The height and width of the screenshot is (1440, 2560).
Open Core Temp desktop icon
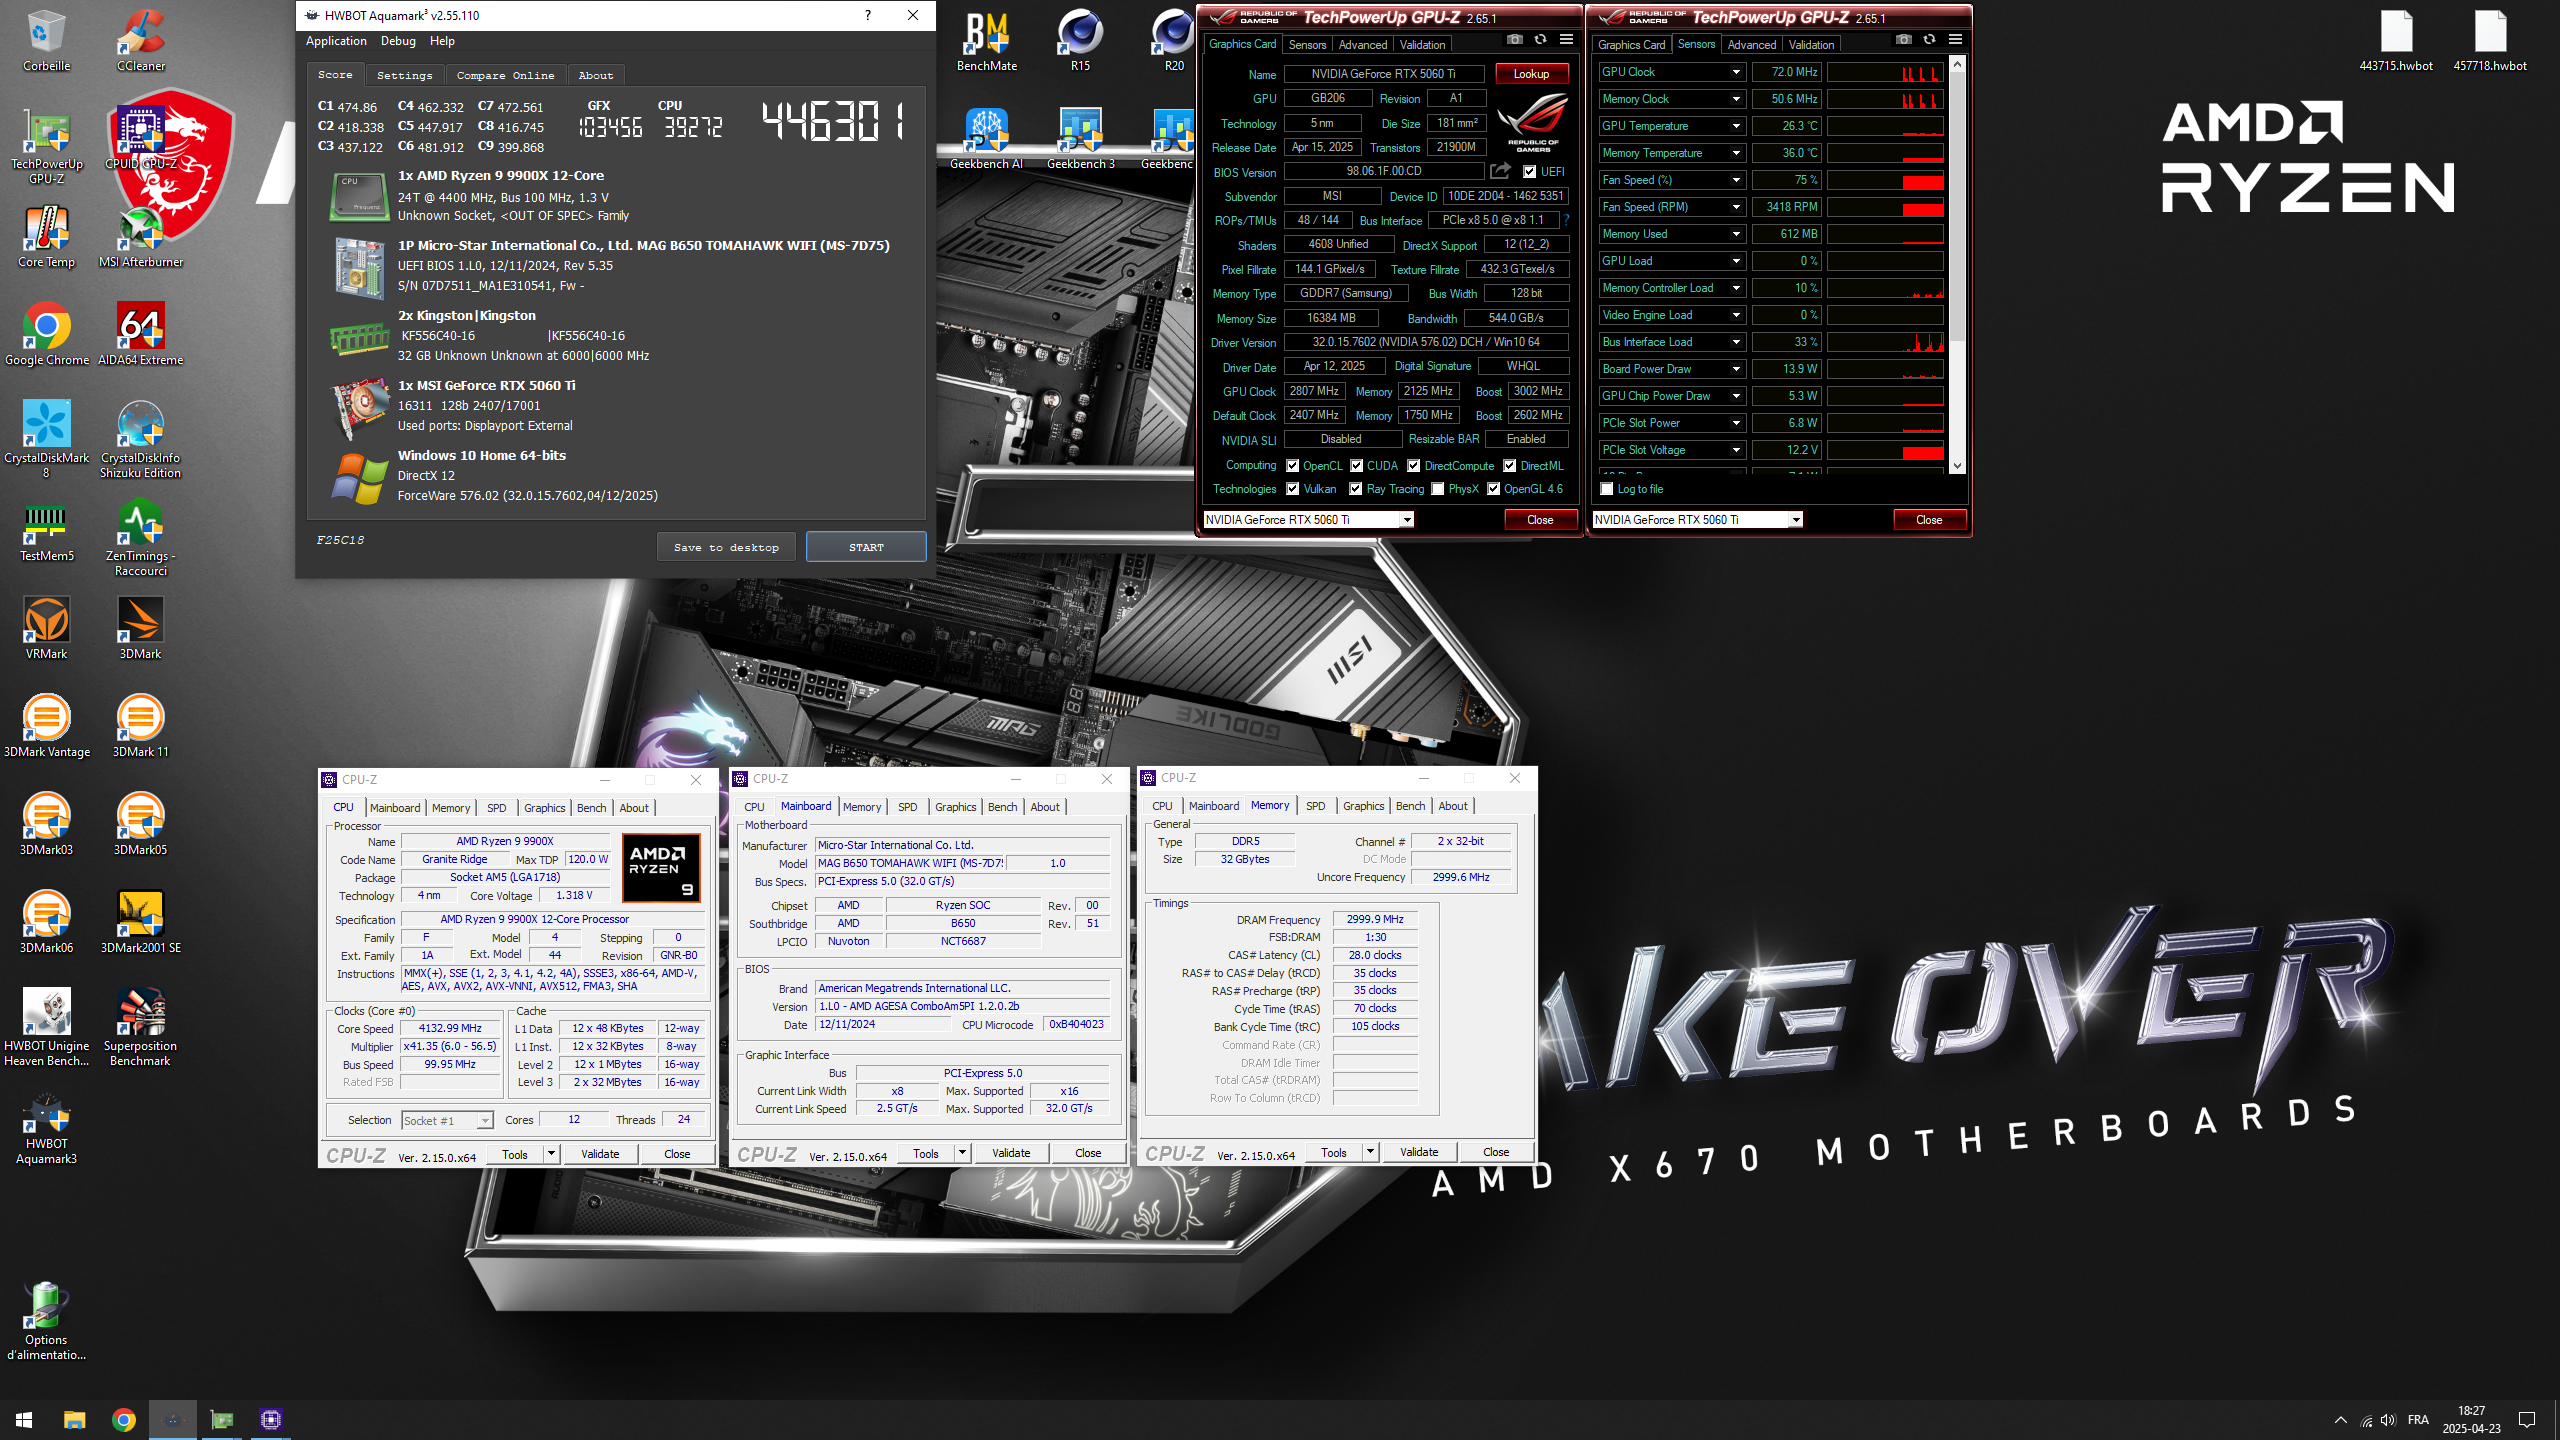46,238
